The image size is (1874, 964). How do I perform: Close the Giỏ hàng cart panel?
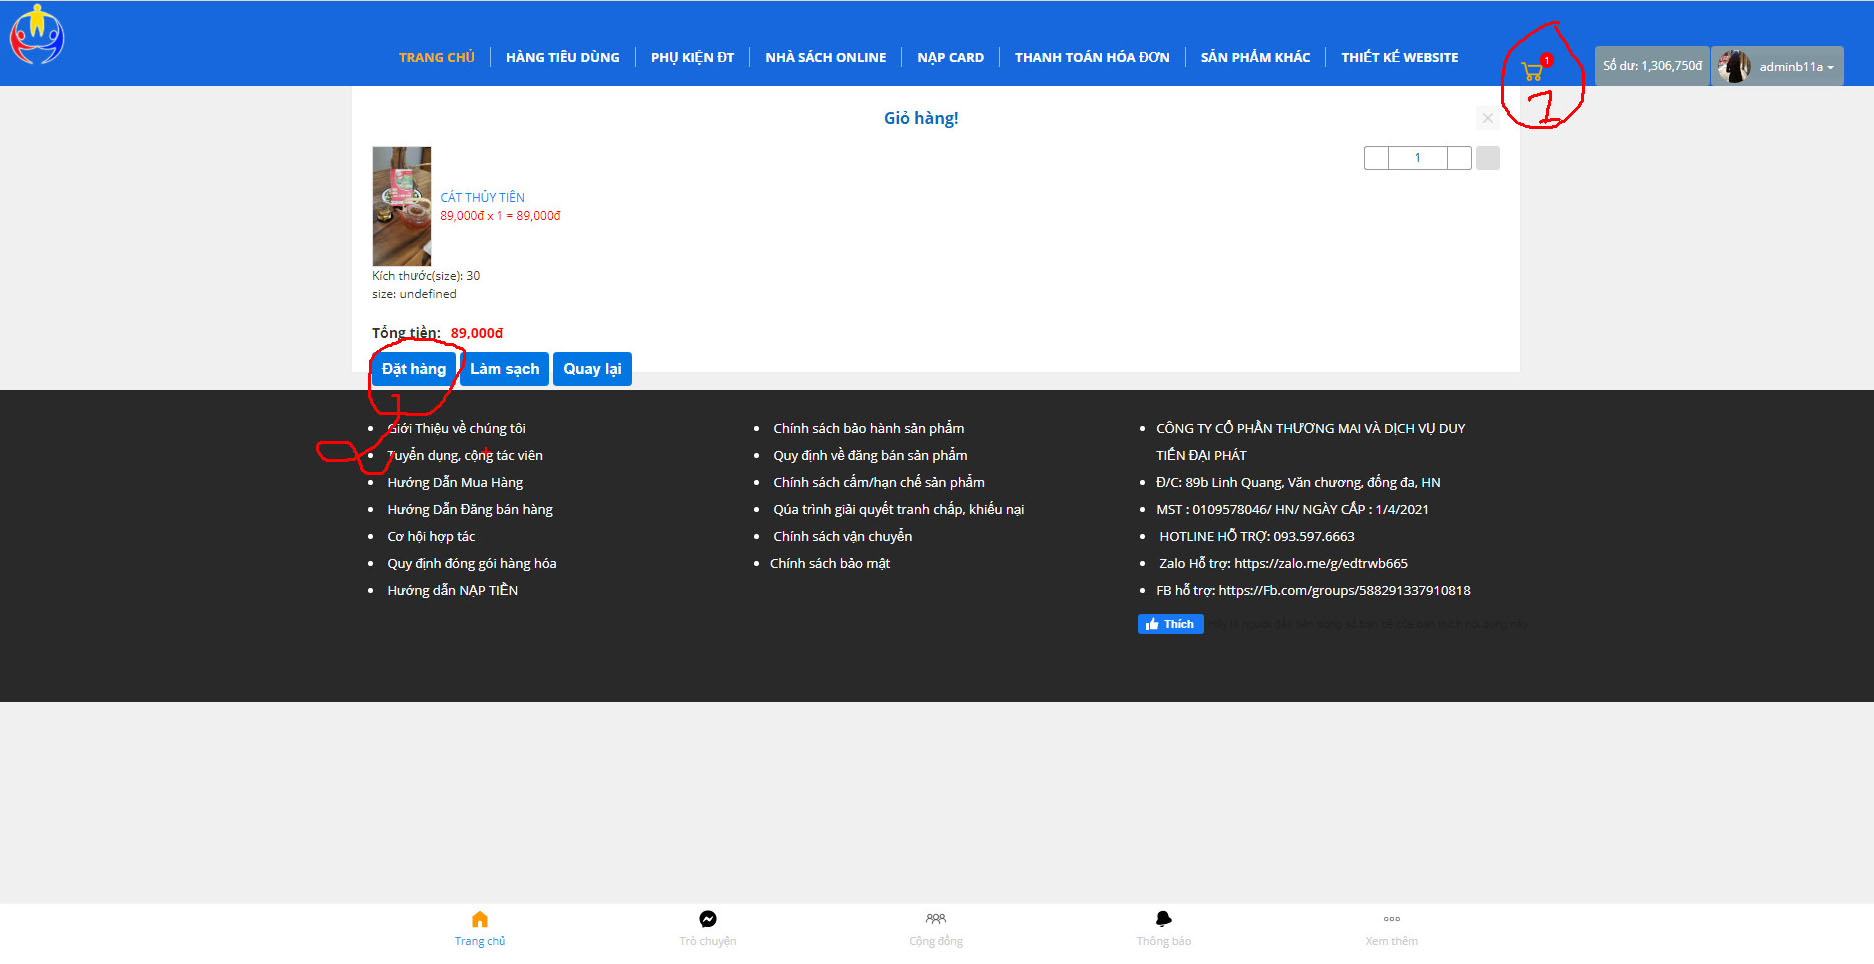[1488, 118]
